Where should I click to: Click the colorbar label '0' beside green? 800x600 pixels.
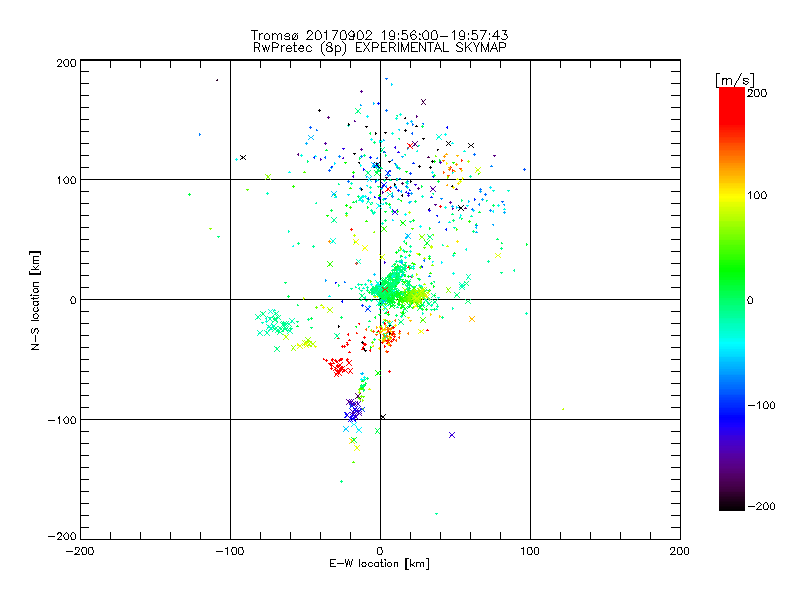750,301
